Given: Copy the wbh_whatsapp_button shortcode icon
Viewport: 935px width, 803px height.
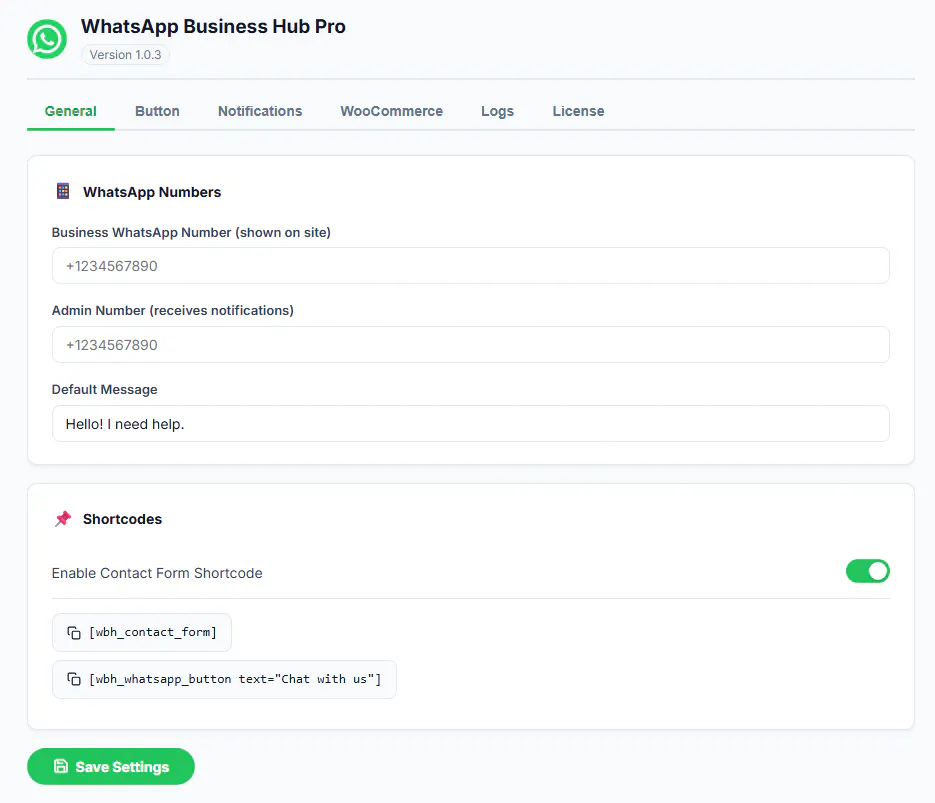Looking at the screenshot, I should coord(74,679).
